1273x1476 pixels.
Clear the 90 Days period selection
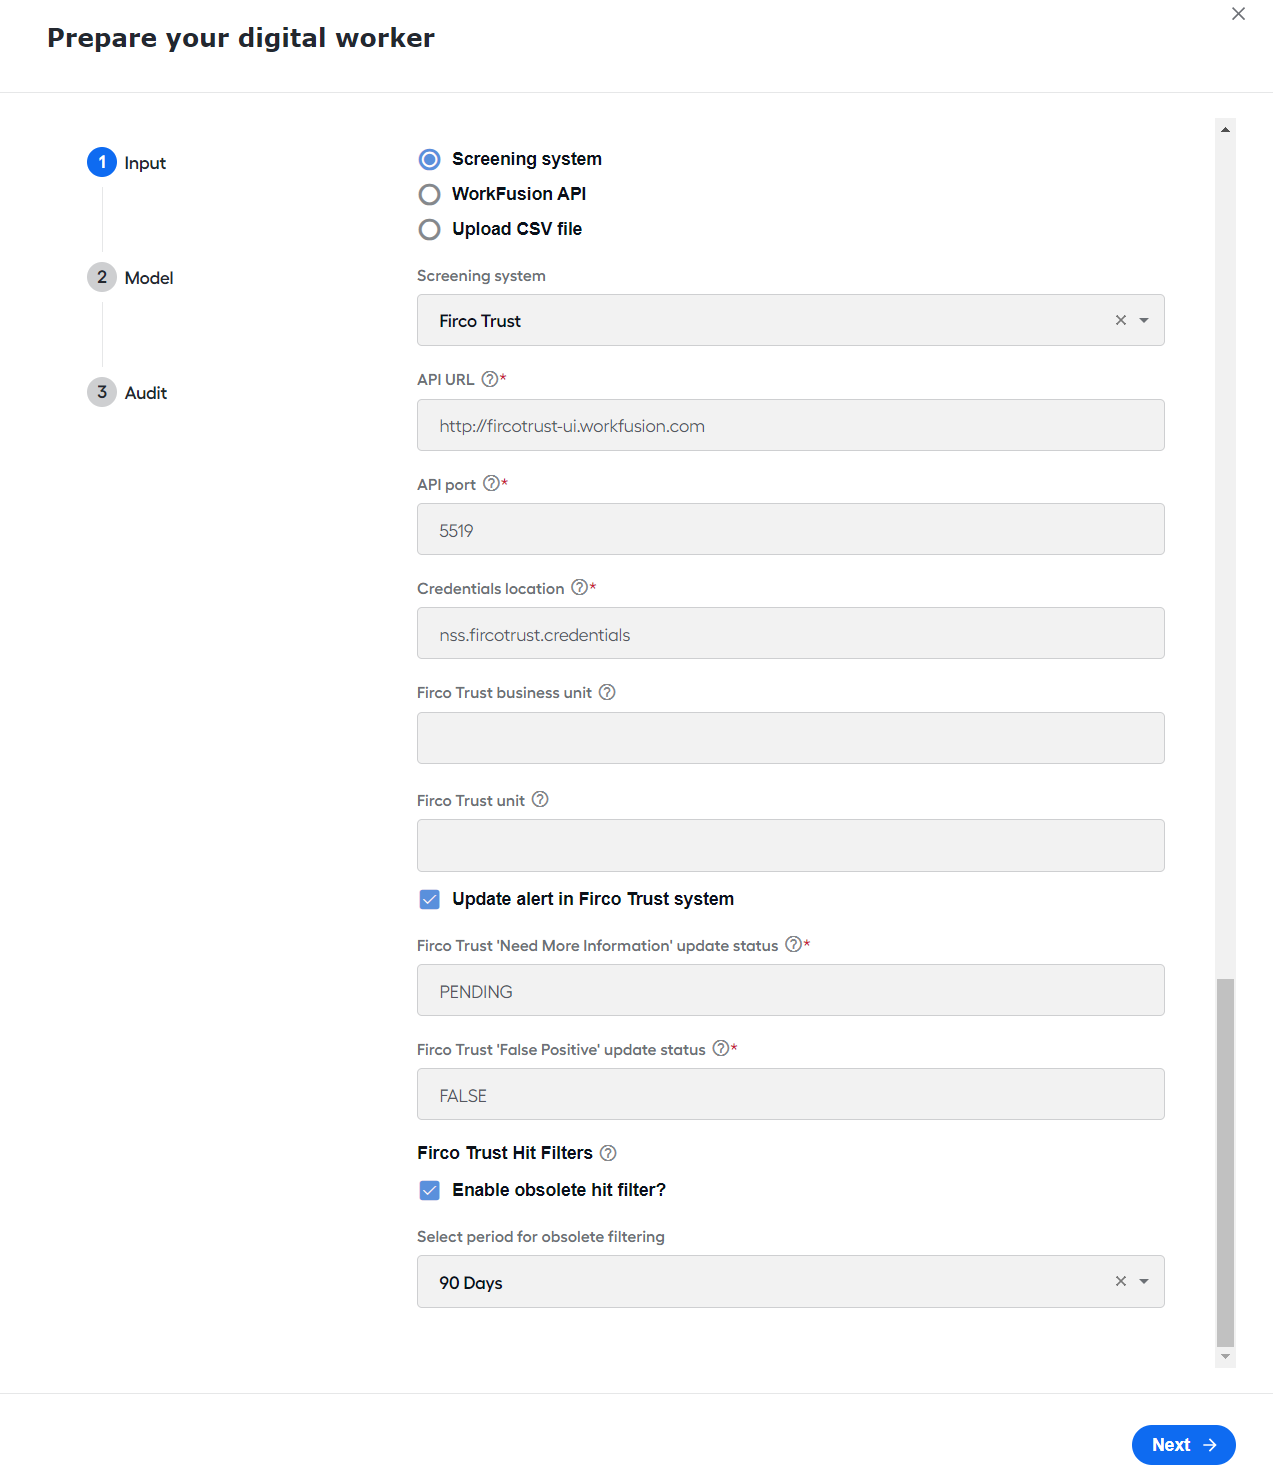[1121, 1281]
